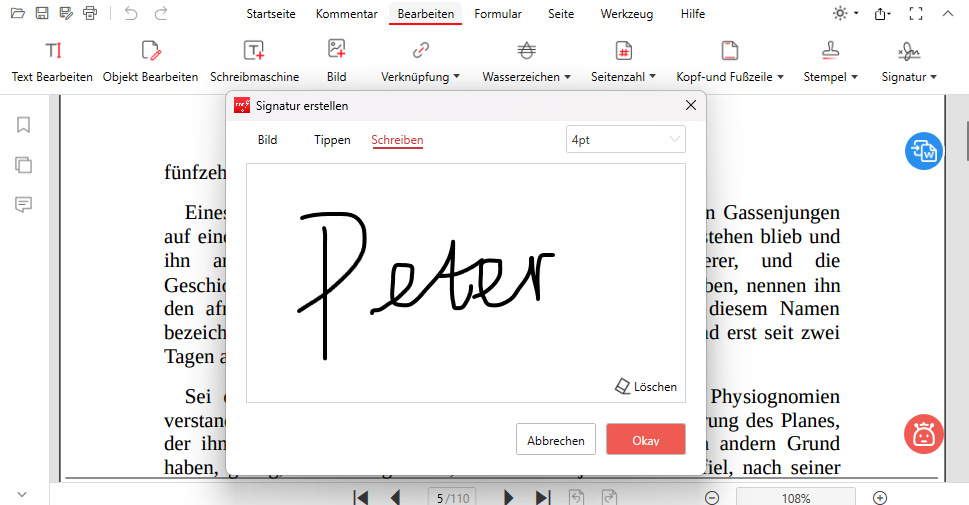
Task: Open the red AI assistant robot icon
Action: pyautogui.click(x=924, y=434)
